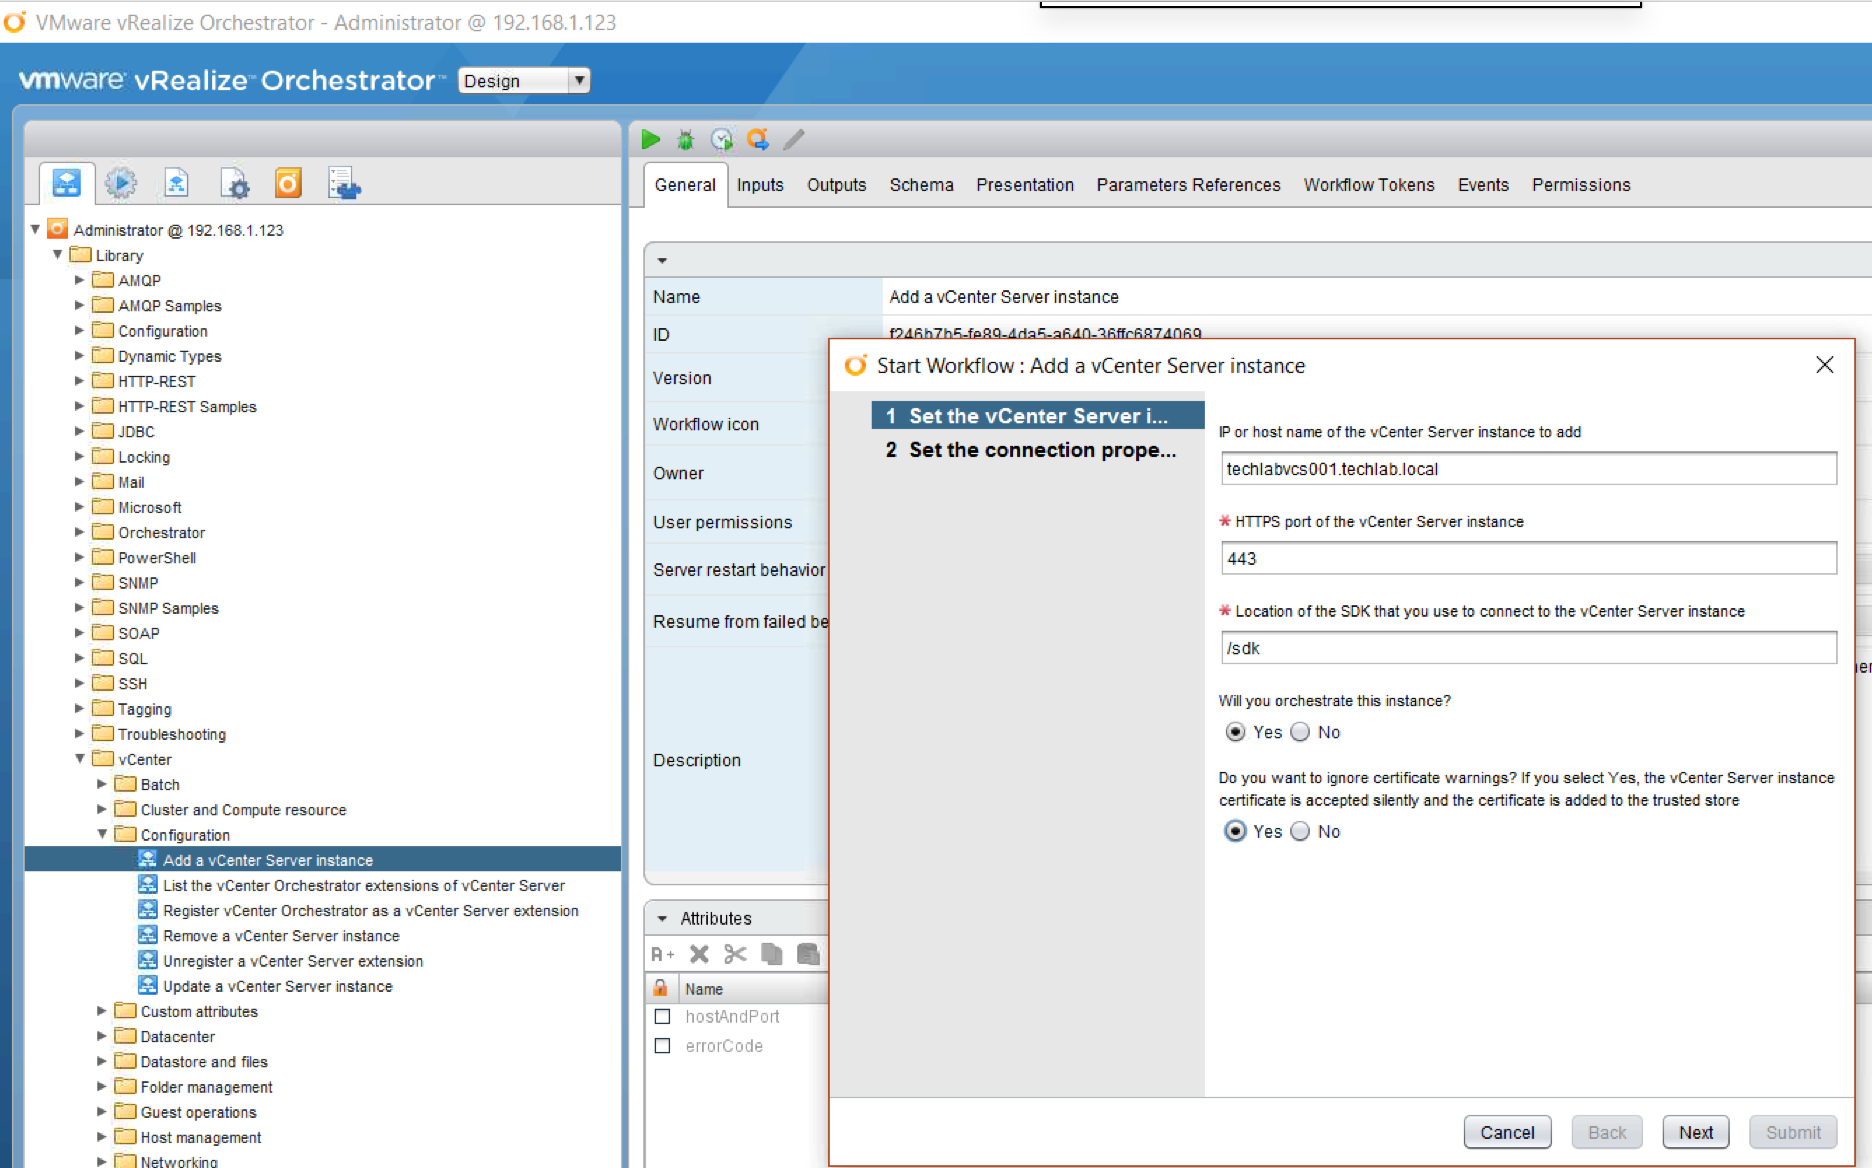The width and height of the screenshot is (1872, 1168).
Task: Select No for orchestrate this instance
Action: [x=1300, y=732]
